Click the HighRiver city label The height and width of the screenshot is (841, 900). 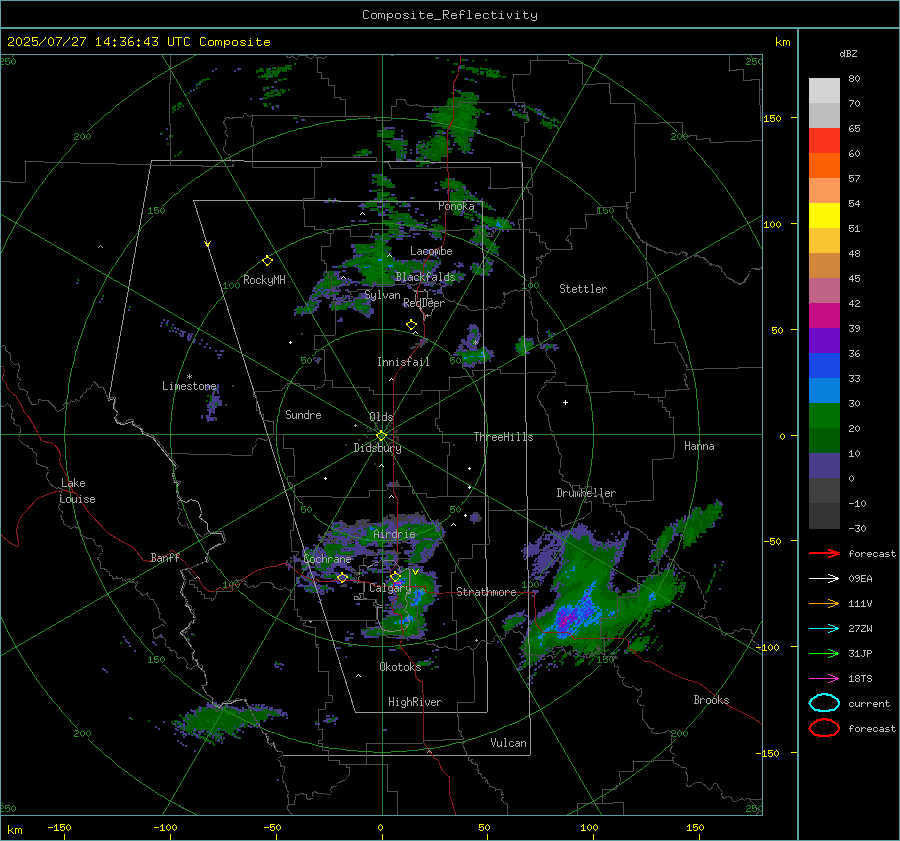(415, 702)
